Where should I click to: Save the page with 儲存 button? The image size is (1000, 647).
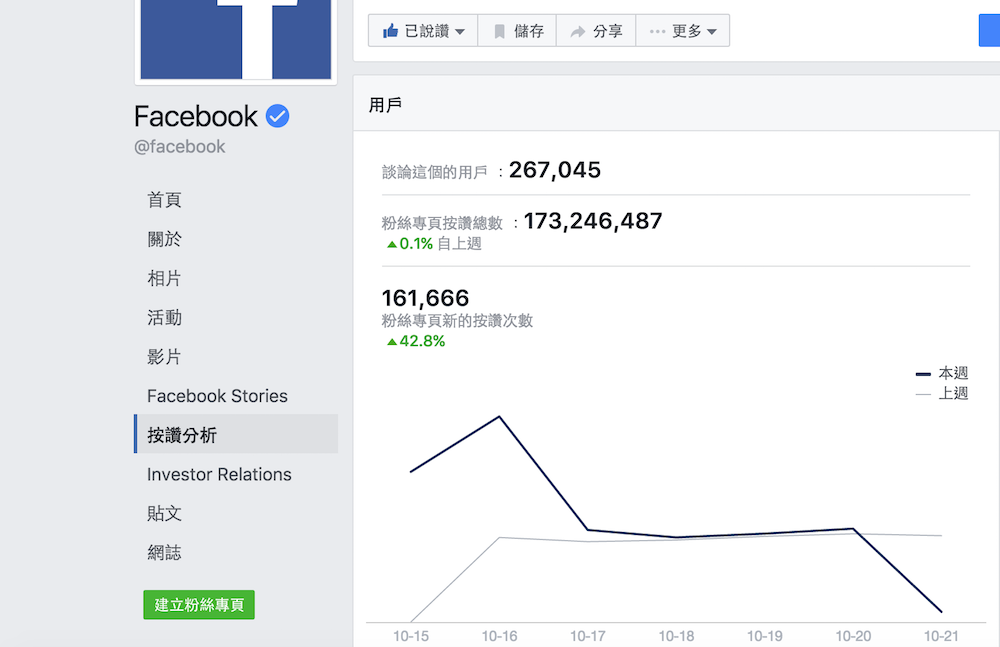coord(517,31)
